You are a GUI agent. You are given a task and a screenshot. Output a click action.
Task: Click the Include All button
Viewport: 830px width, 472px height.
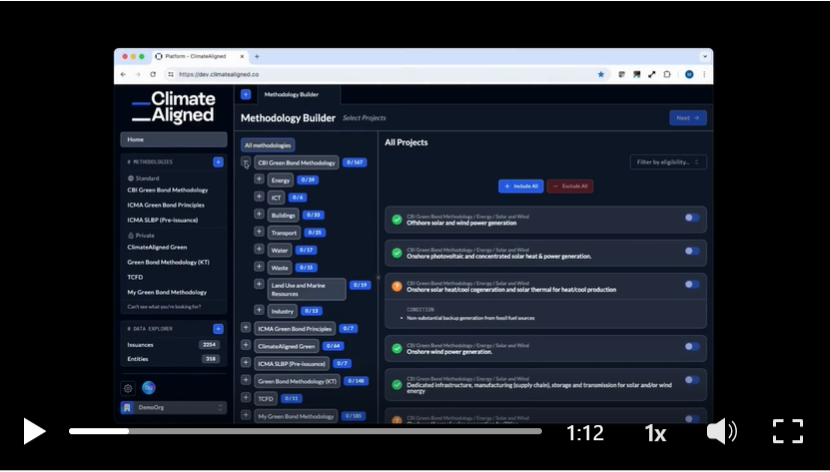[x=521, y=186]
